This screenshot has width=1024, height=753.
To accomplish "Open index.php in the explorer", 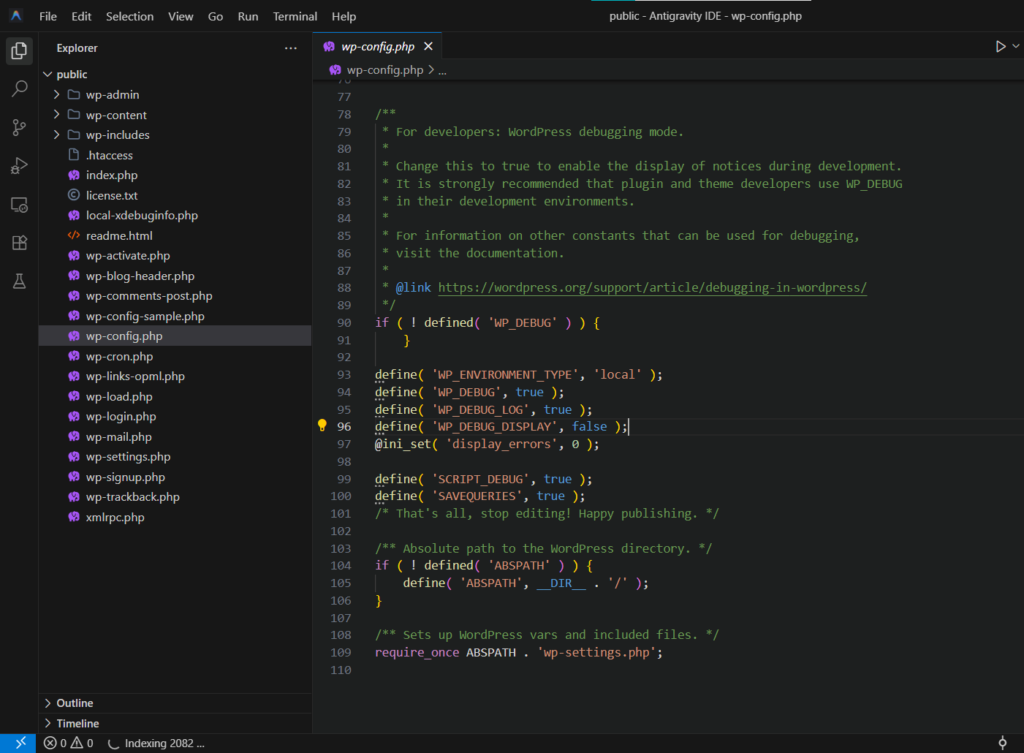I will 175,175.
